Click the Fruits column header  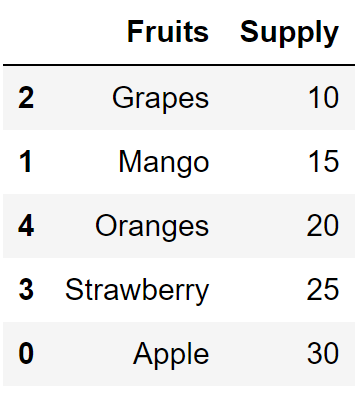(x=168, y=32)
